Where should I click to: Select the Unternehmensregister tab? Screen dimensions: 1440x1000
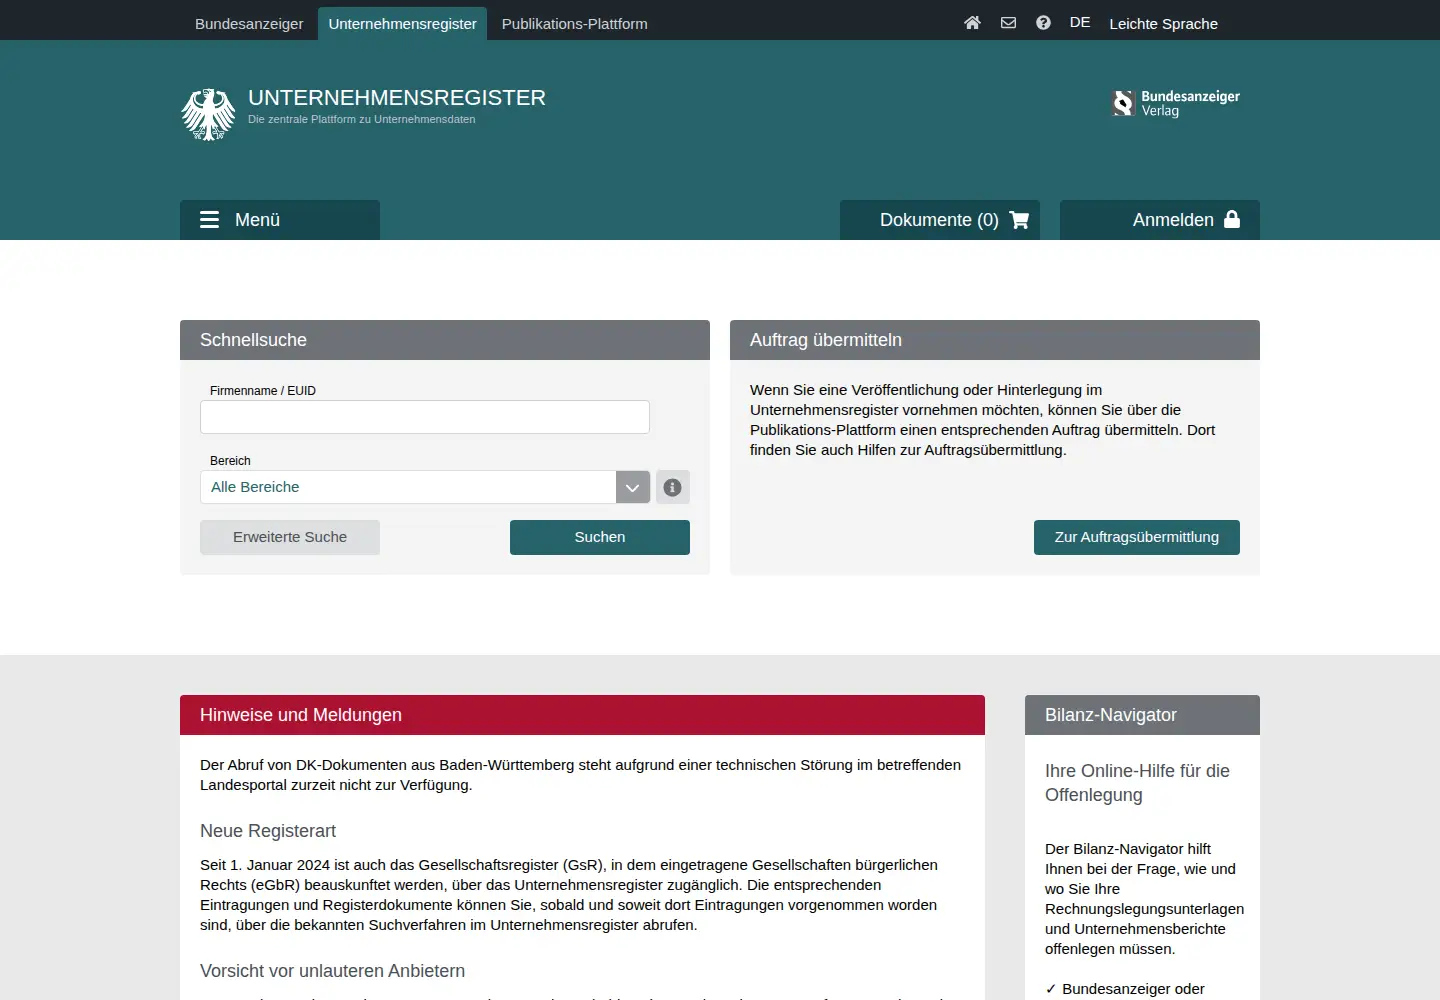click(402, 24)
